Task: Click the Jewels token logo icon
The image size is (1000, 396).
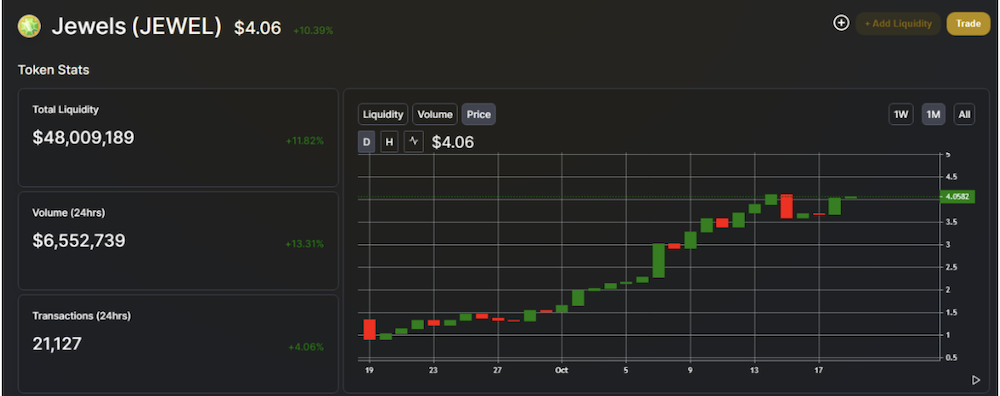Action: tap(29, 26)
